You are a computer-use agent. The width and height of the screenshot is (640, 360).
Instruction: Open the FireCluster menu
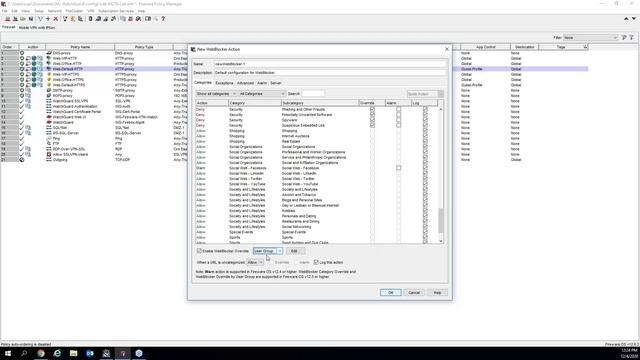(x=74, y=11)
